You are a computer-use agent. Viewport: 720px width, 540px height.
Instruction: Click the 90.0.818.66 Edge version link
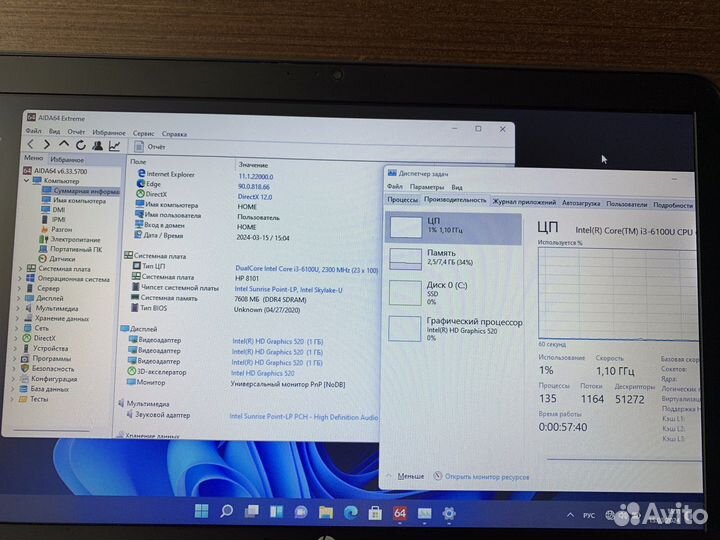tap(254, 186)
